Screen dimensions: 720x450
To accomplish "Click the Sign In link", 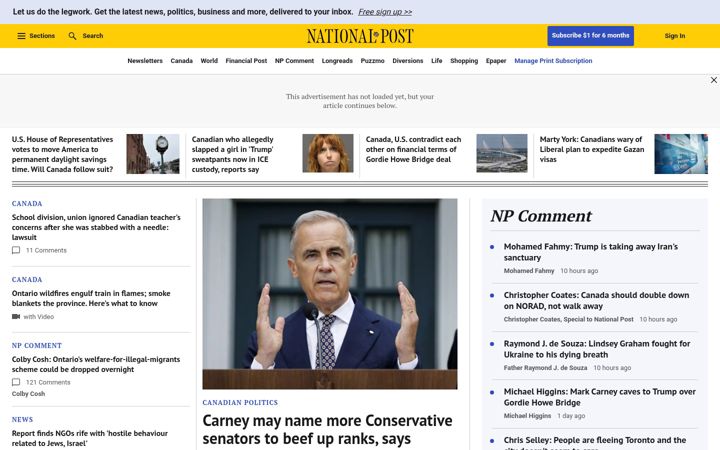I will pyautogui.click(x=675, y=36).
